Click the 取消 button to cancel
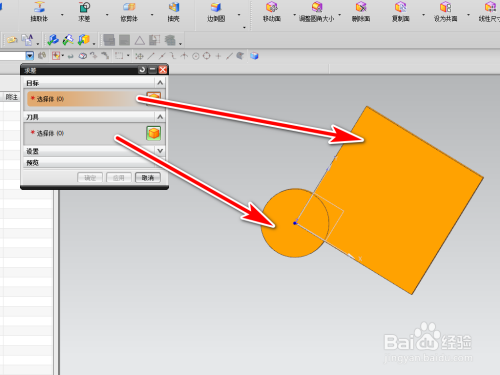Viewport: 500px width, 375px height. (x=148, y=178)
